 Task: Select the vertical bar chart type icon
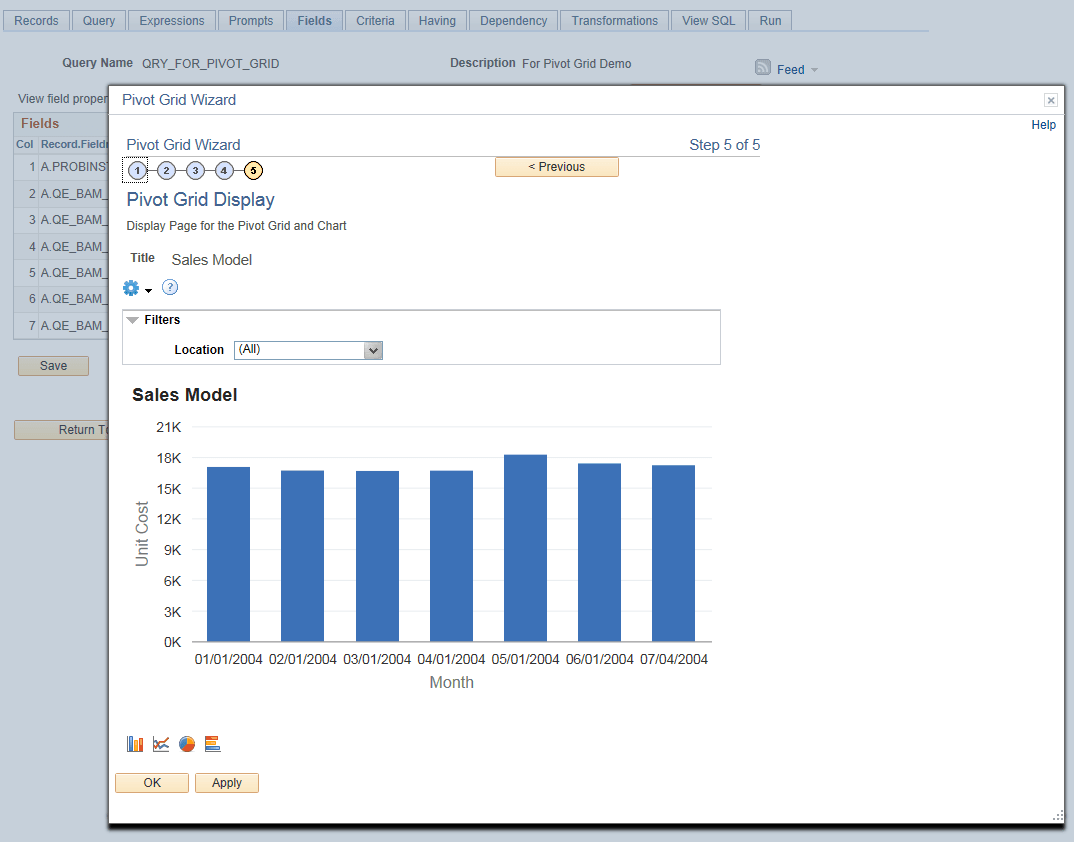coord(135,743)
